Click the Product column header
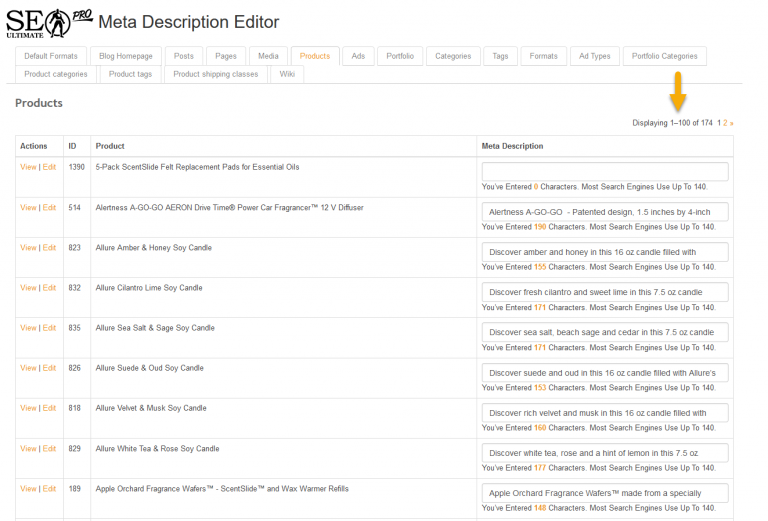The height and width of the screenshot is (521, 768). pos(110,146)
